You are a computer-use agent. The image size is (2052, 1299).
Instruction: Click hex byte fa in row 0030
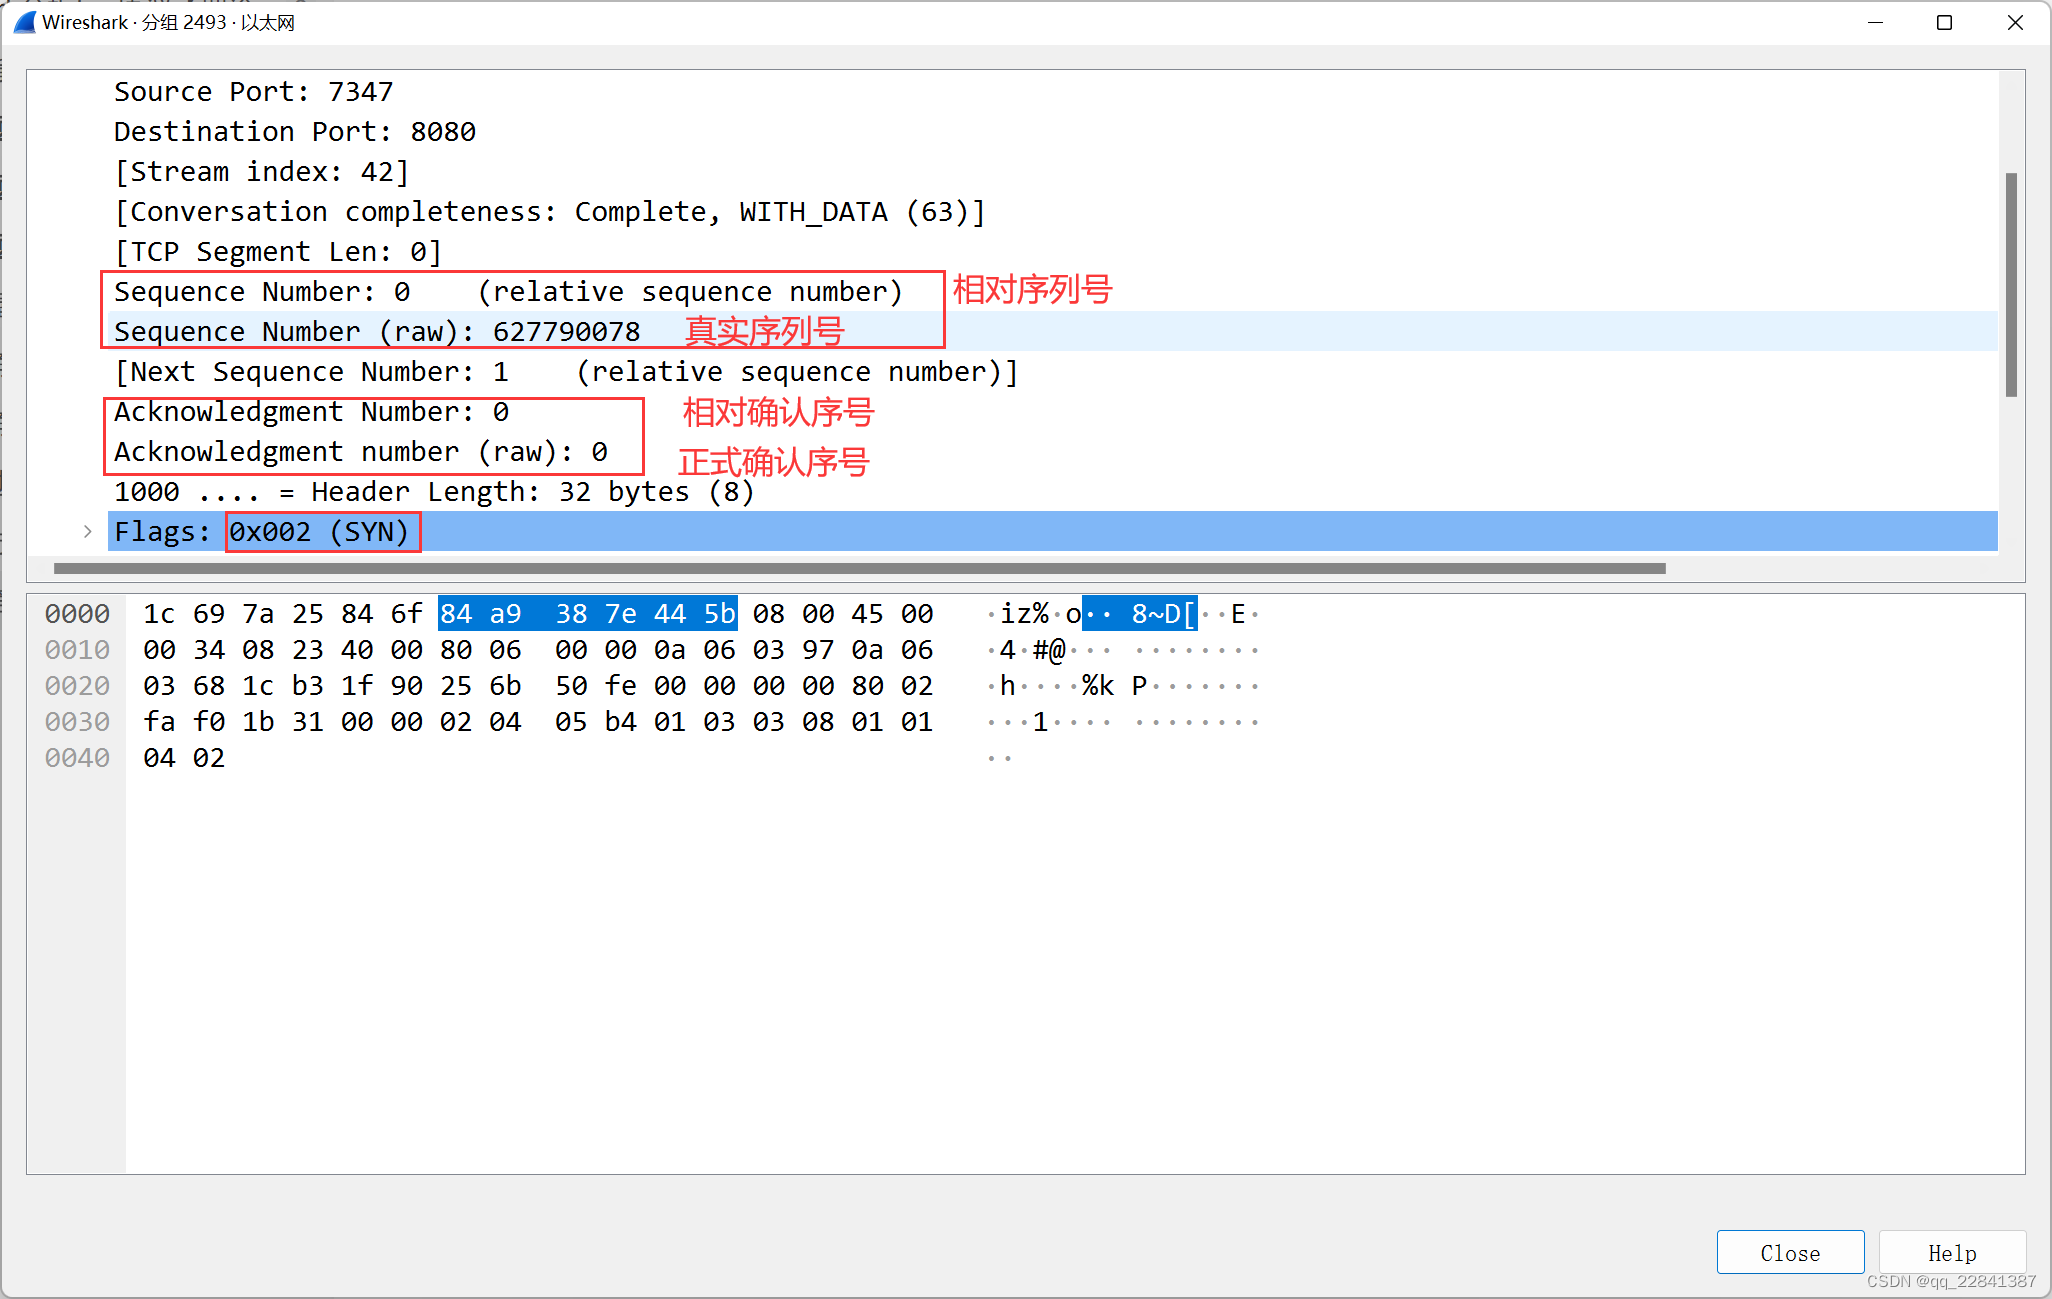pyautogui.click(x=159, y=722)
